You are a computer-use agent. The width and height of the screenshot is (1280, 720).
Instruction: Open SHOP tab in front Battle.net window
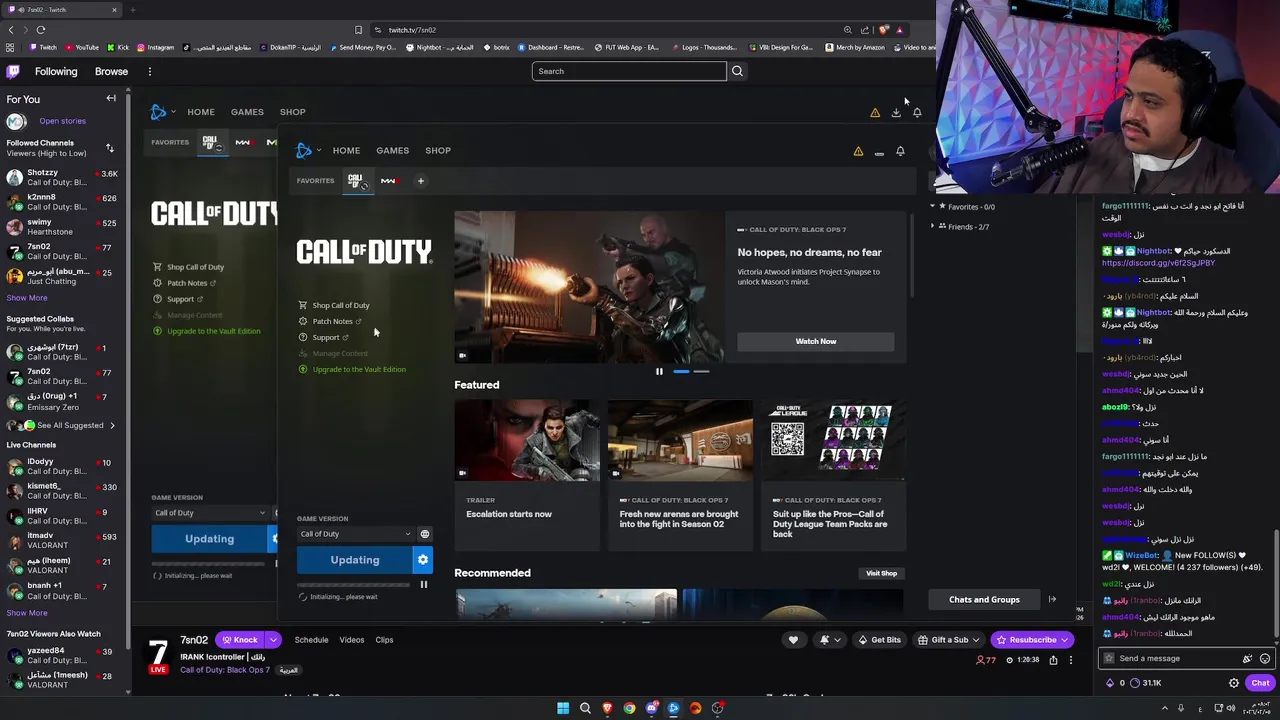[x=438, y=151]
